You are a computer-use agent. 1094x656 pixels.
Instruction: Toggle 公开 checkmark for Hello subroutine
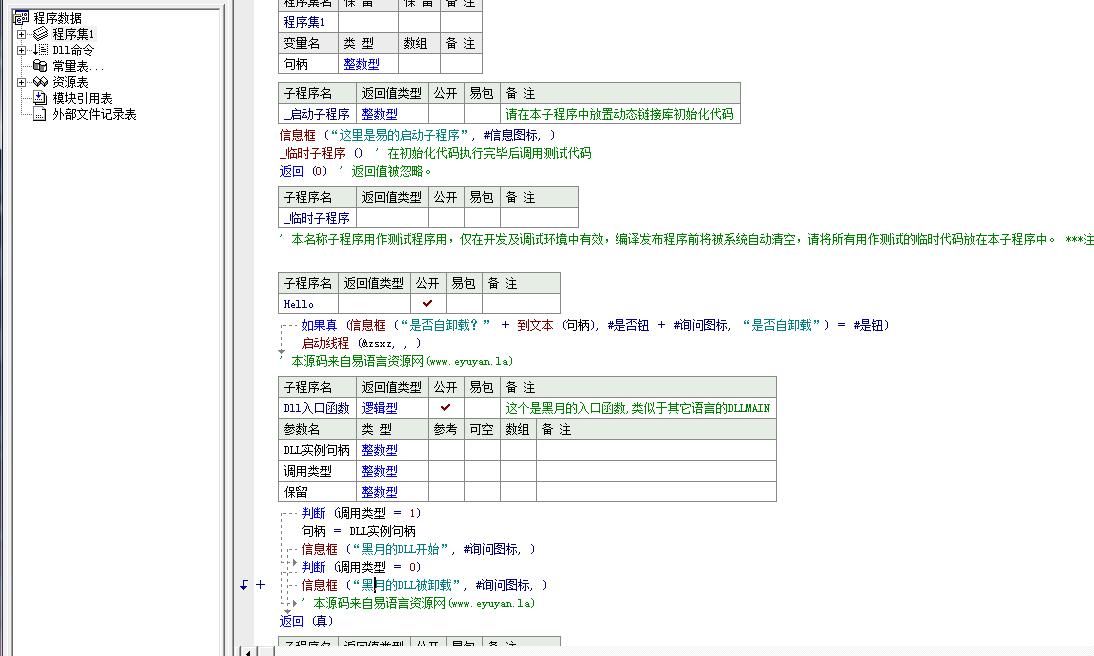tap(428, 304)
